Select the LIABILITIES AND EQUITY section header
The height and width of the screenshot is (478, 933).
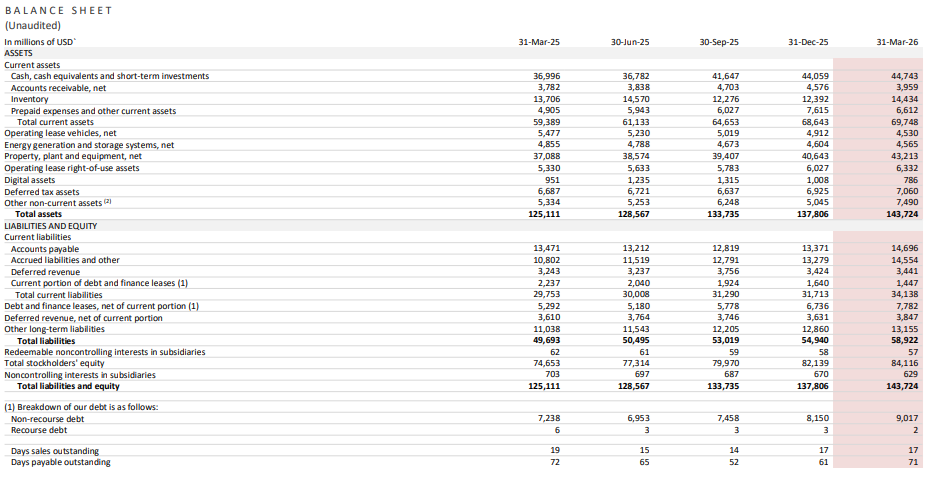[50, 226]
